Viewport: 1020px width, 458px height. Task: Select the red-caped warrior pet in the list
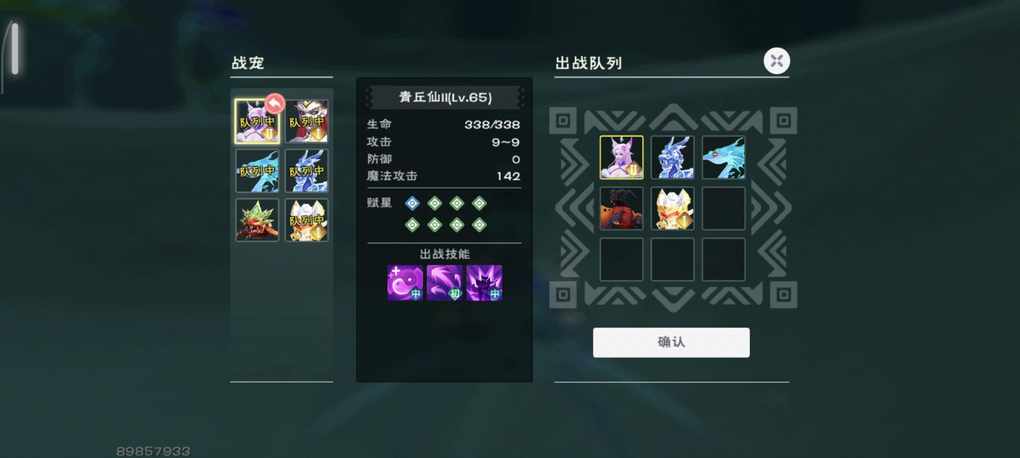(306, 121)
